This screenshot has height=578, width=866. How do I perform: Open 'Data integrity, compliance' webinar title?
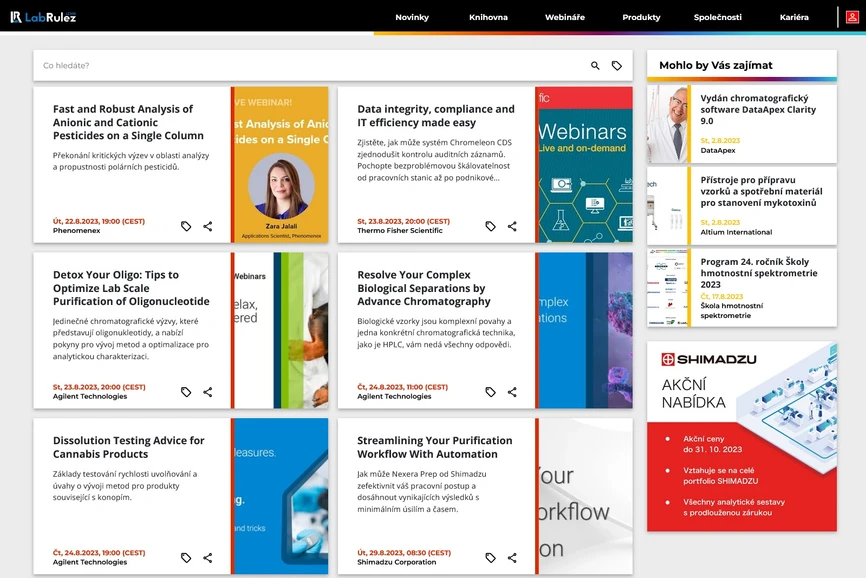click(x=436, y=116)
